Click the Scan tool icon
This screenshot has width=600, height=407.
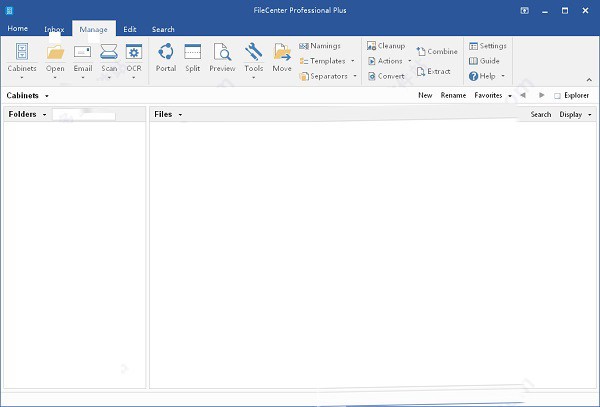coord(109,52)
